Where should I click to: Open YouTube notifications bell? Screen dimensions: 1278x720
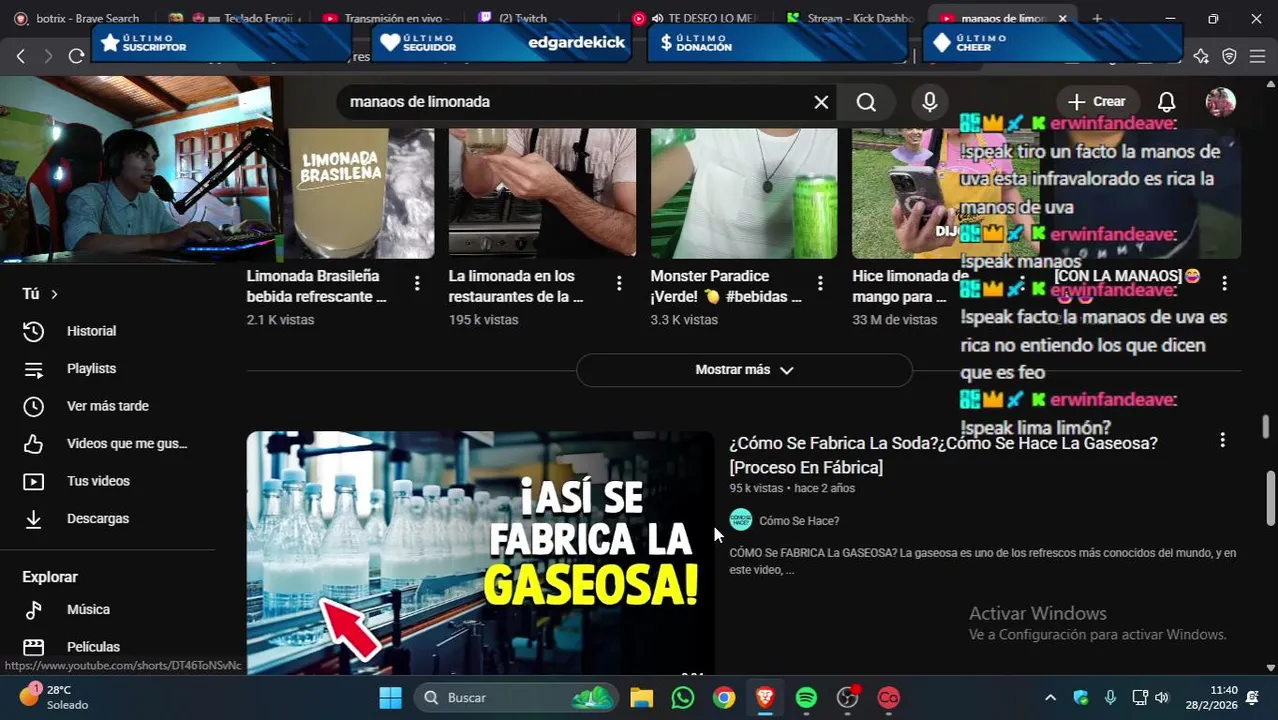1167,102
